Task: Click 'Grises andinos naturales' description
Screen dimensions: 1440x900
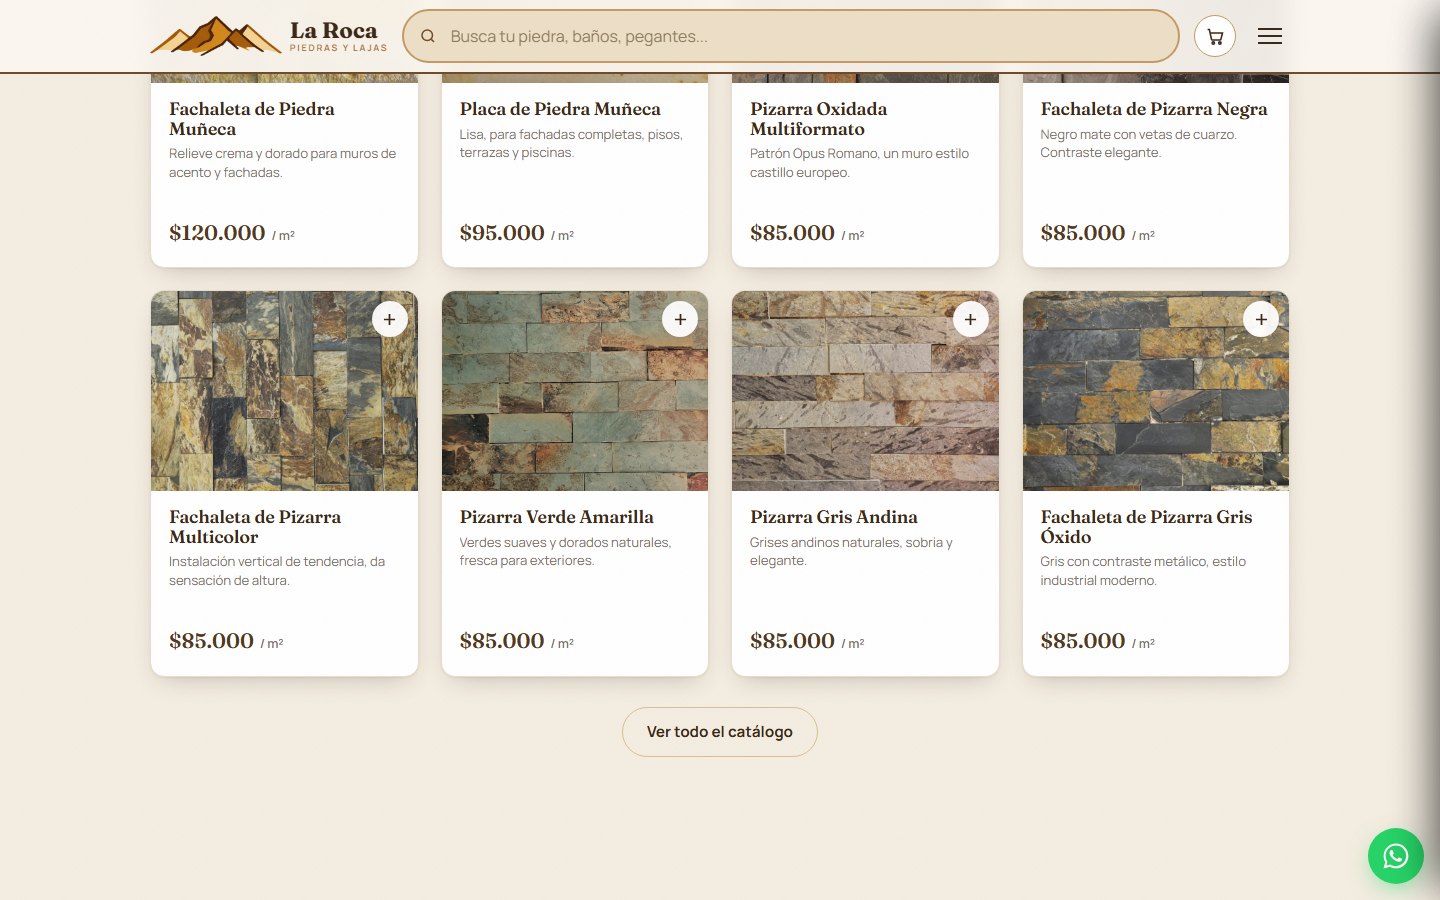Action: (851, 552)
